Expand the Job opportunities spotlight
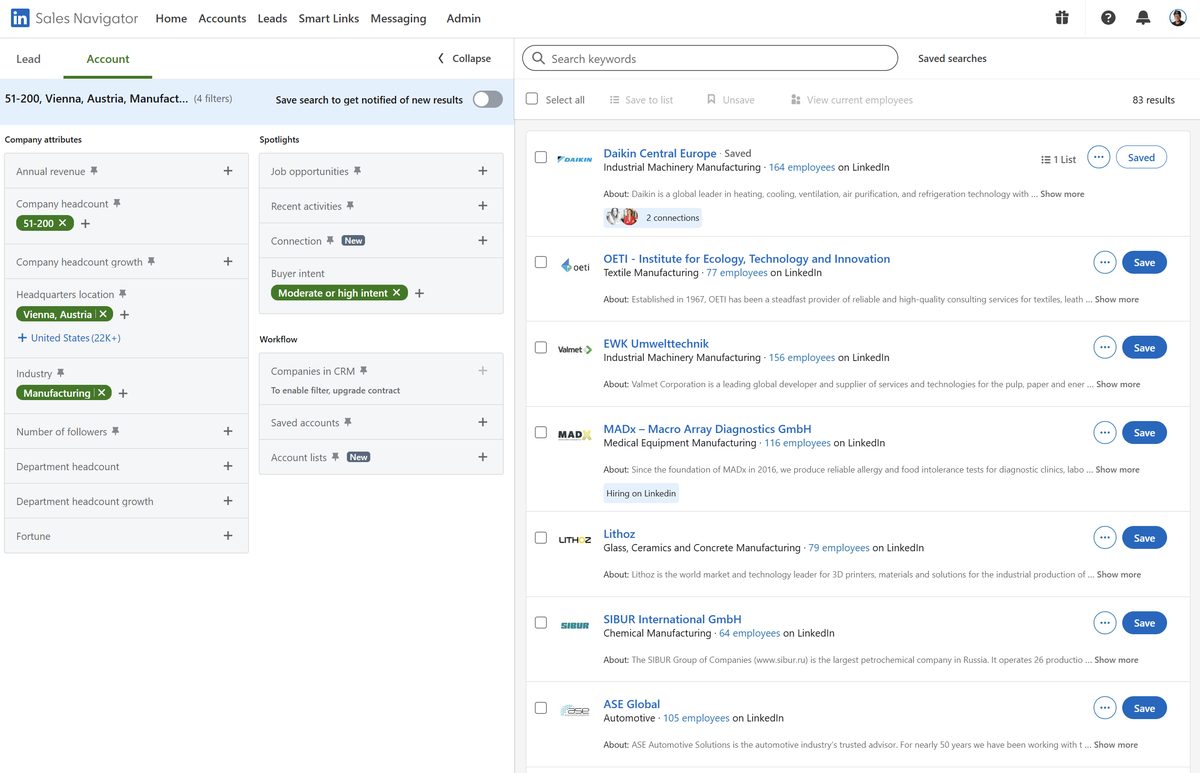 point(482,170)
